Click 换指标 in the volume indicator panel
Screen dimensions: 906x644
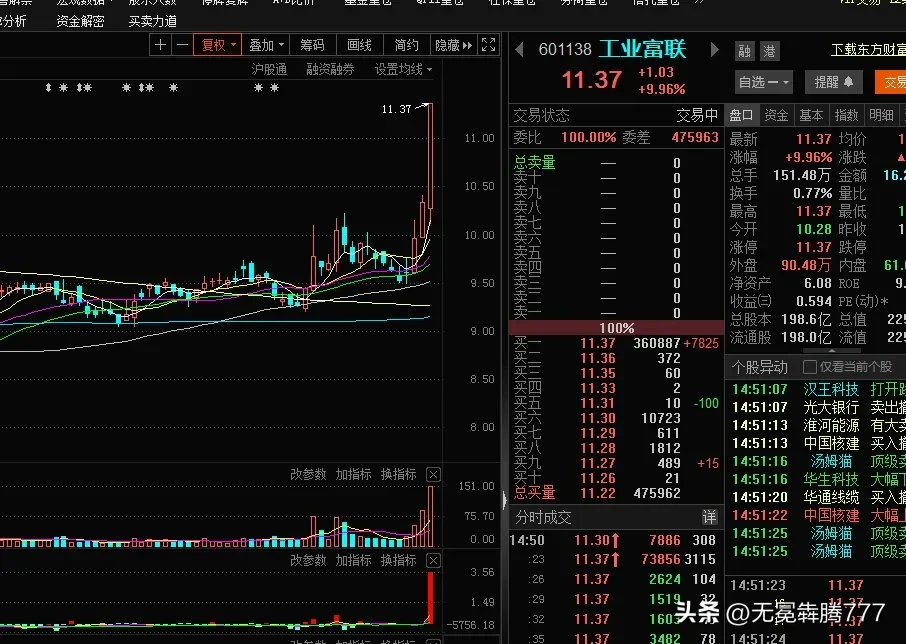click(x=398, y=475)
